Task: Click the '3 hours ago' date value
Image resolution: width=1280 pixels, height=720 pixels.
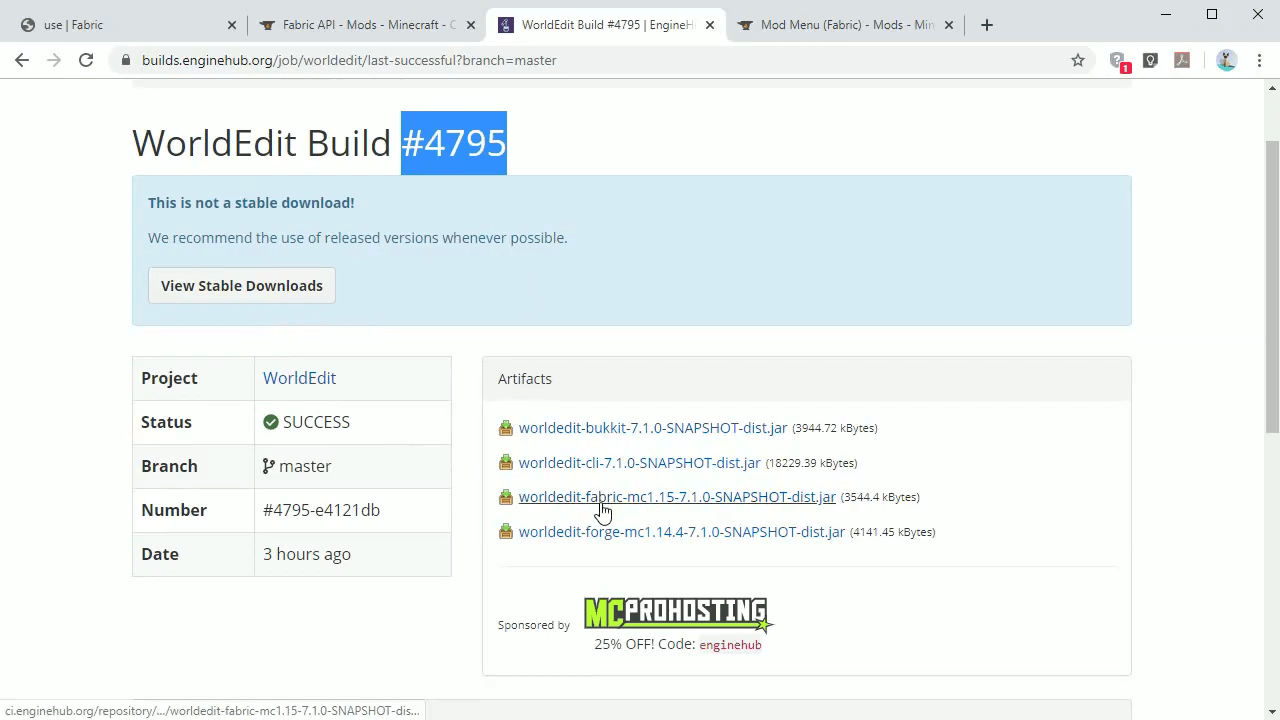Action: click(307, 554)
